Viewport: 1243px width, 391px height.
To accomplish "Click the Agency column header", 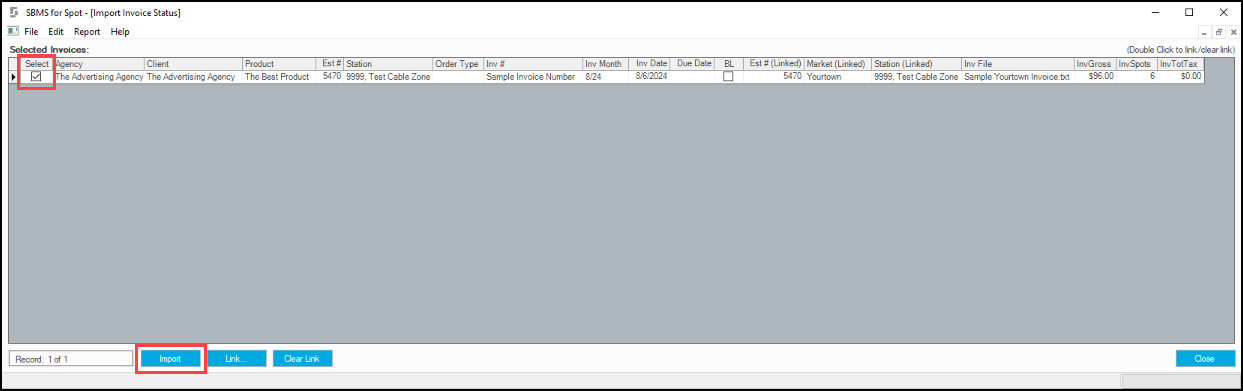I will coord(99,64).
